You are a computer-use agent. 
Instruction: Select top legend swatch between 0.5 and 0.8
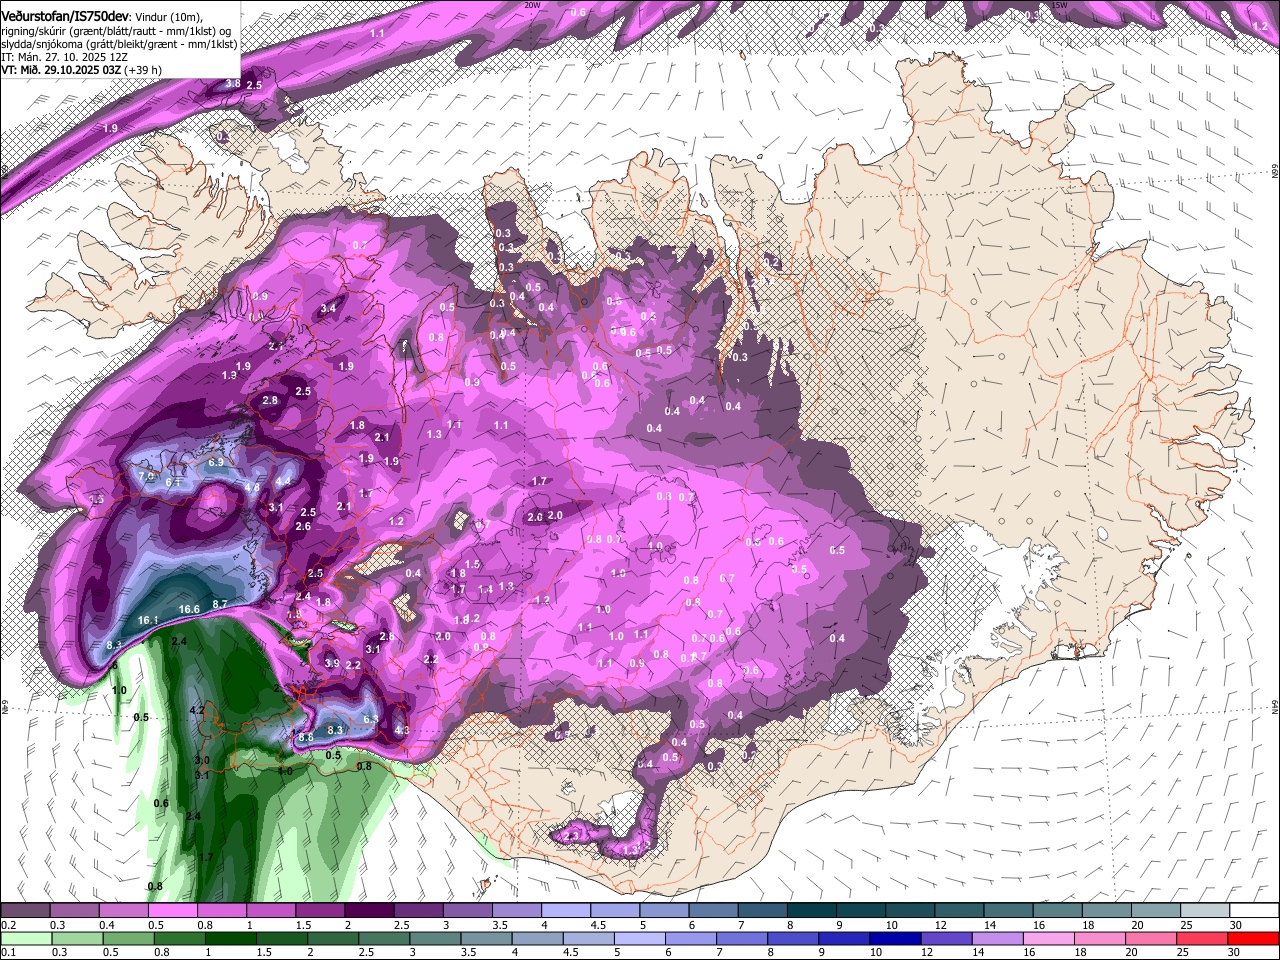[172, 911]
